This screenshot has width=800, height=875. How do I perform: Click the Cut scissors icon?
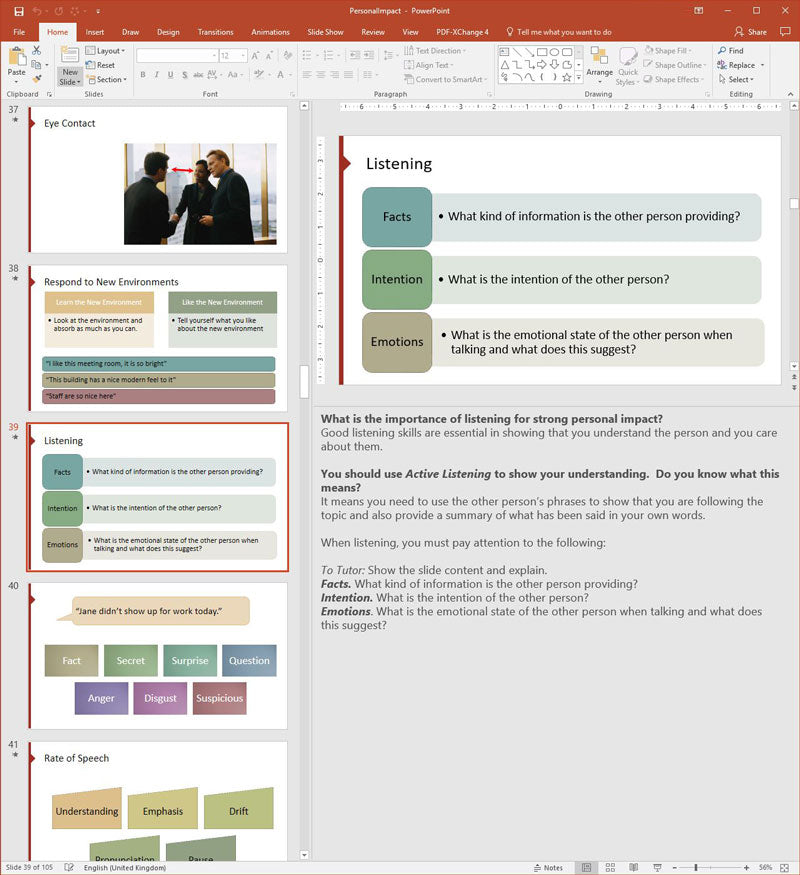point(36,51)
